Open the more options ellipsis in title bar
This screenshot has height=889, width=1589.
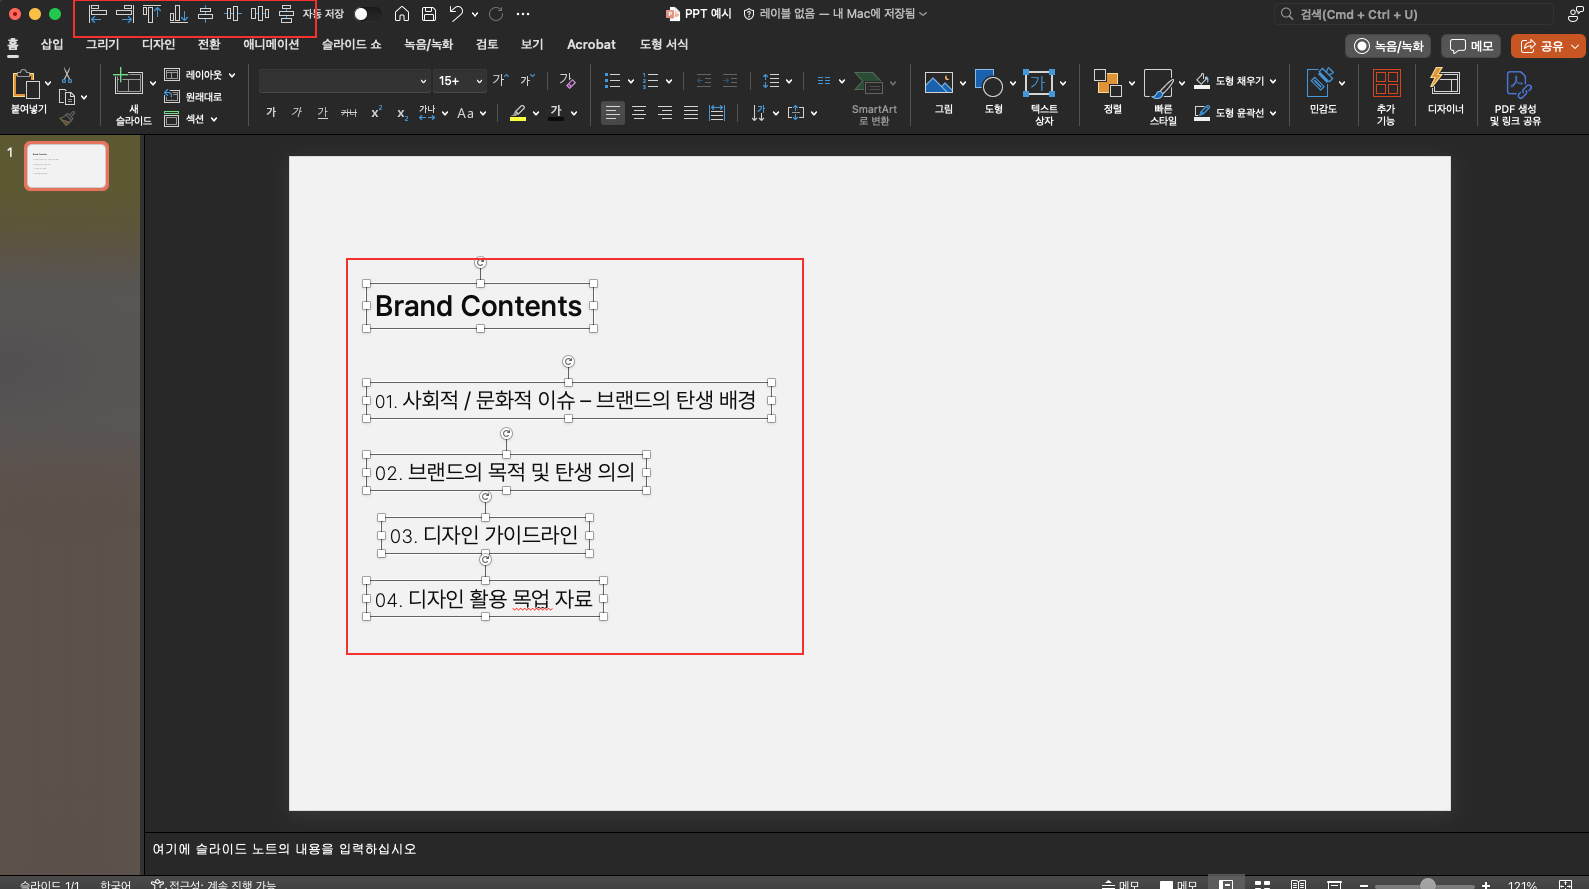click(x=523, y=14)
